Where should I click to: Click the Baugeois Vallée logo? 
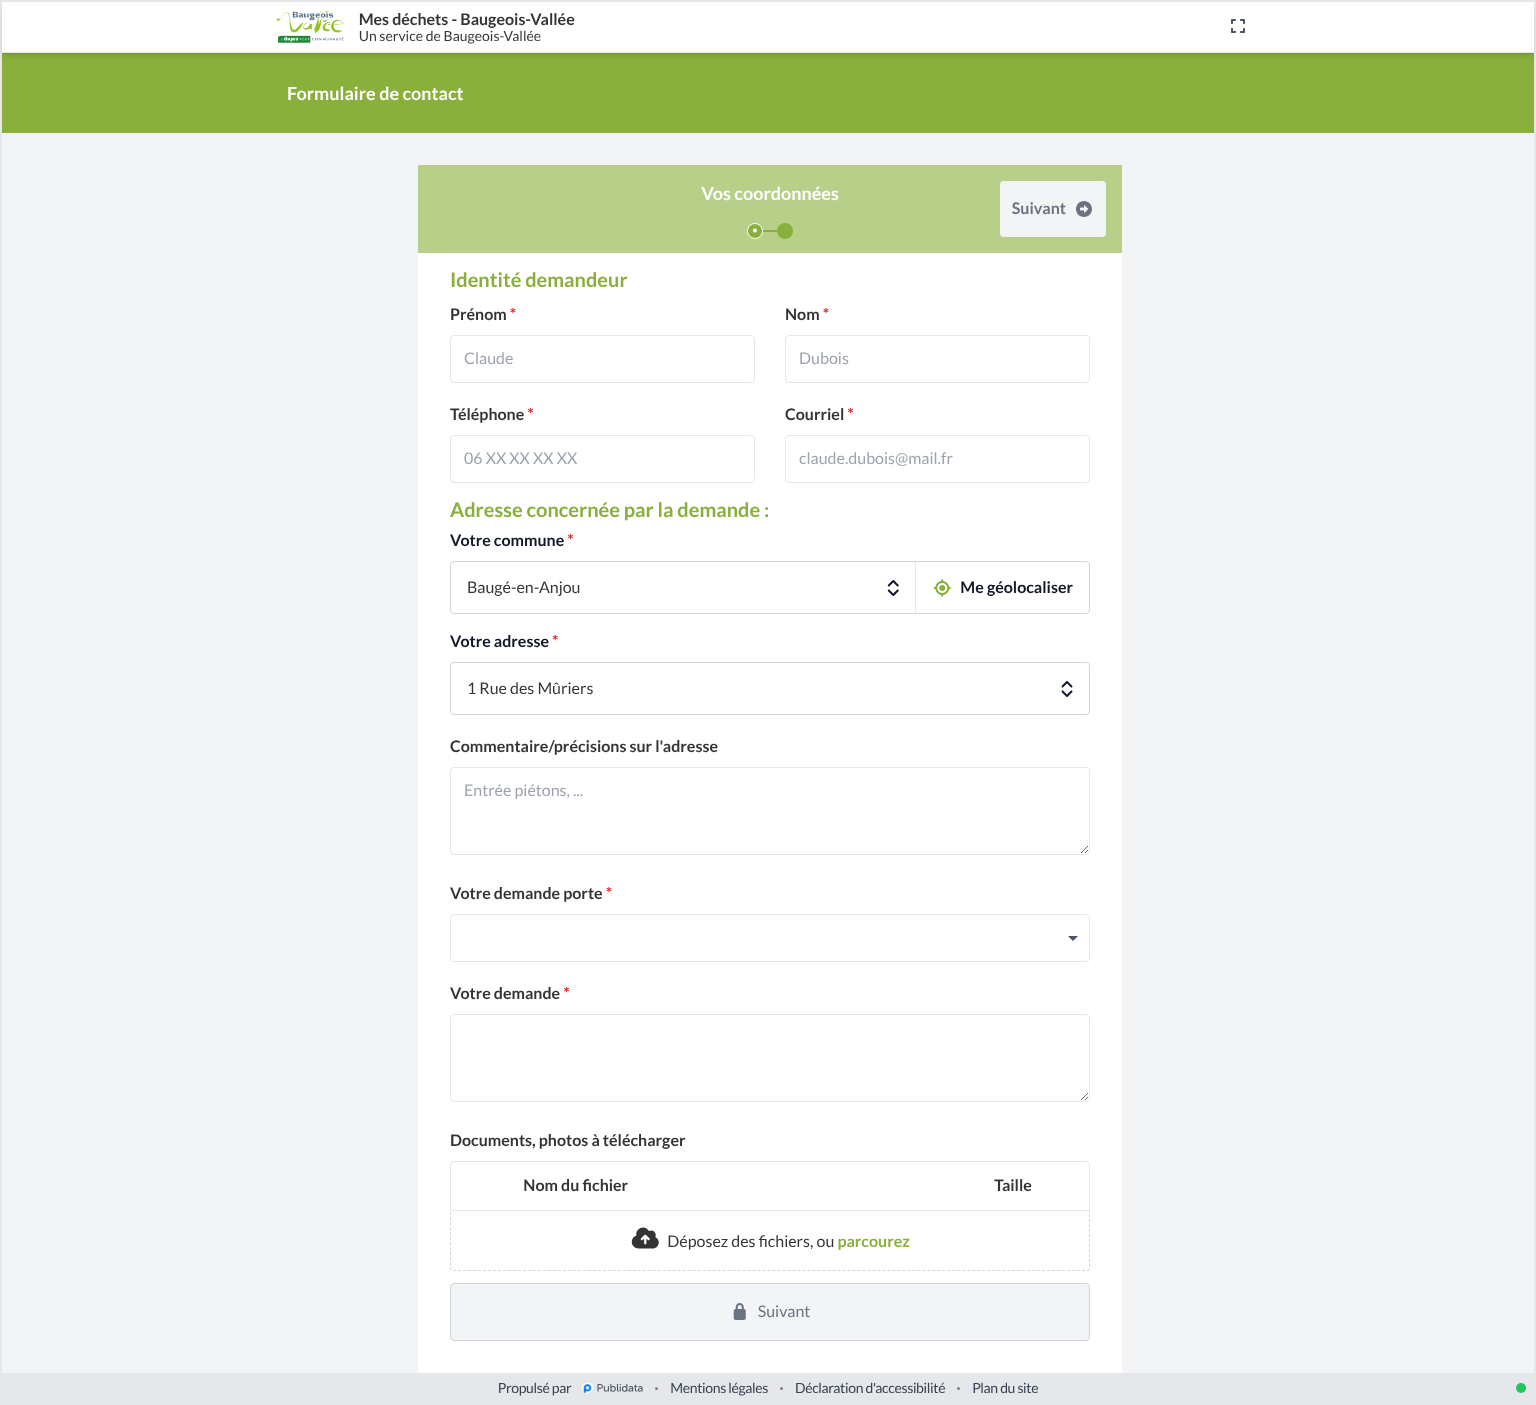tap(311, 27)
